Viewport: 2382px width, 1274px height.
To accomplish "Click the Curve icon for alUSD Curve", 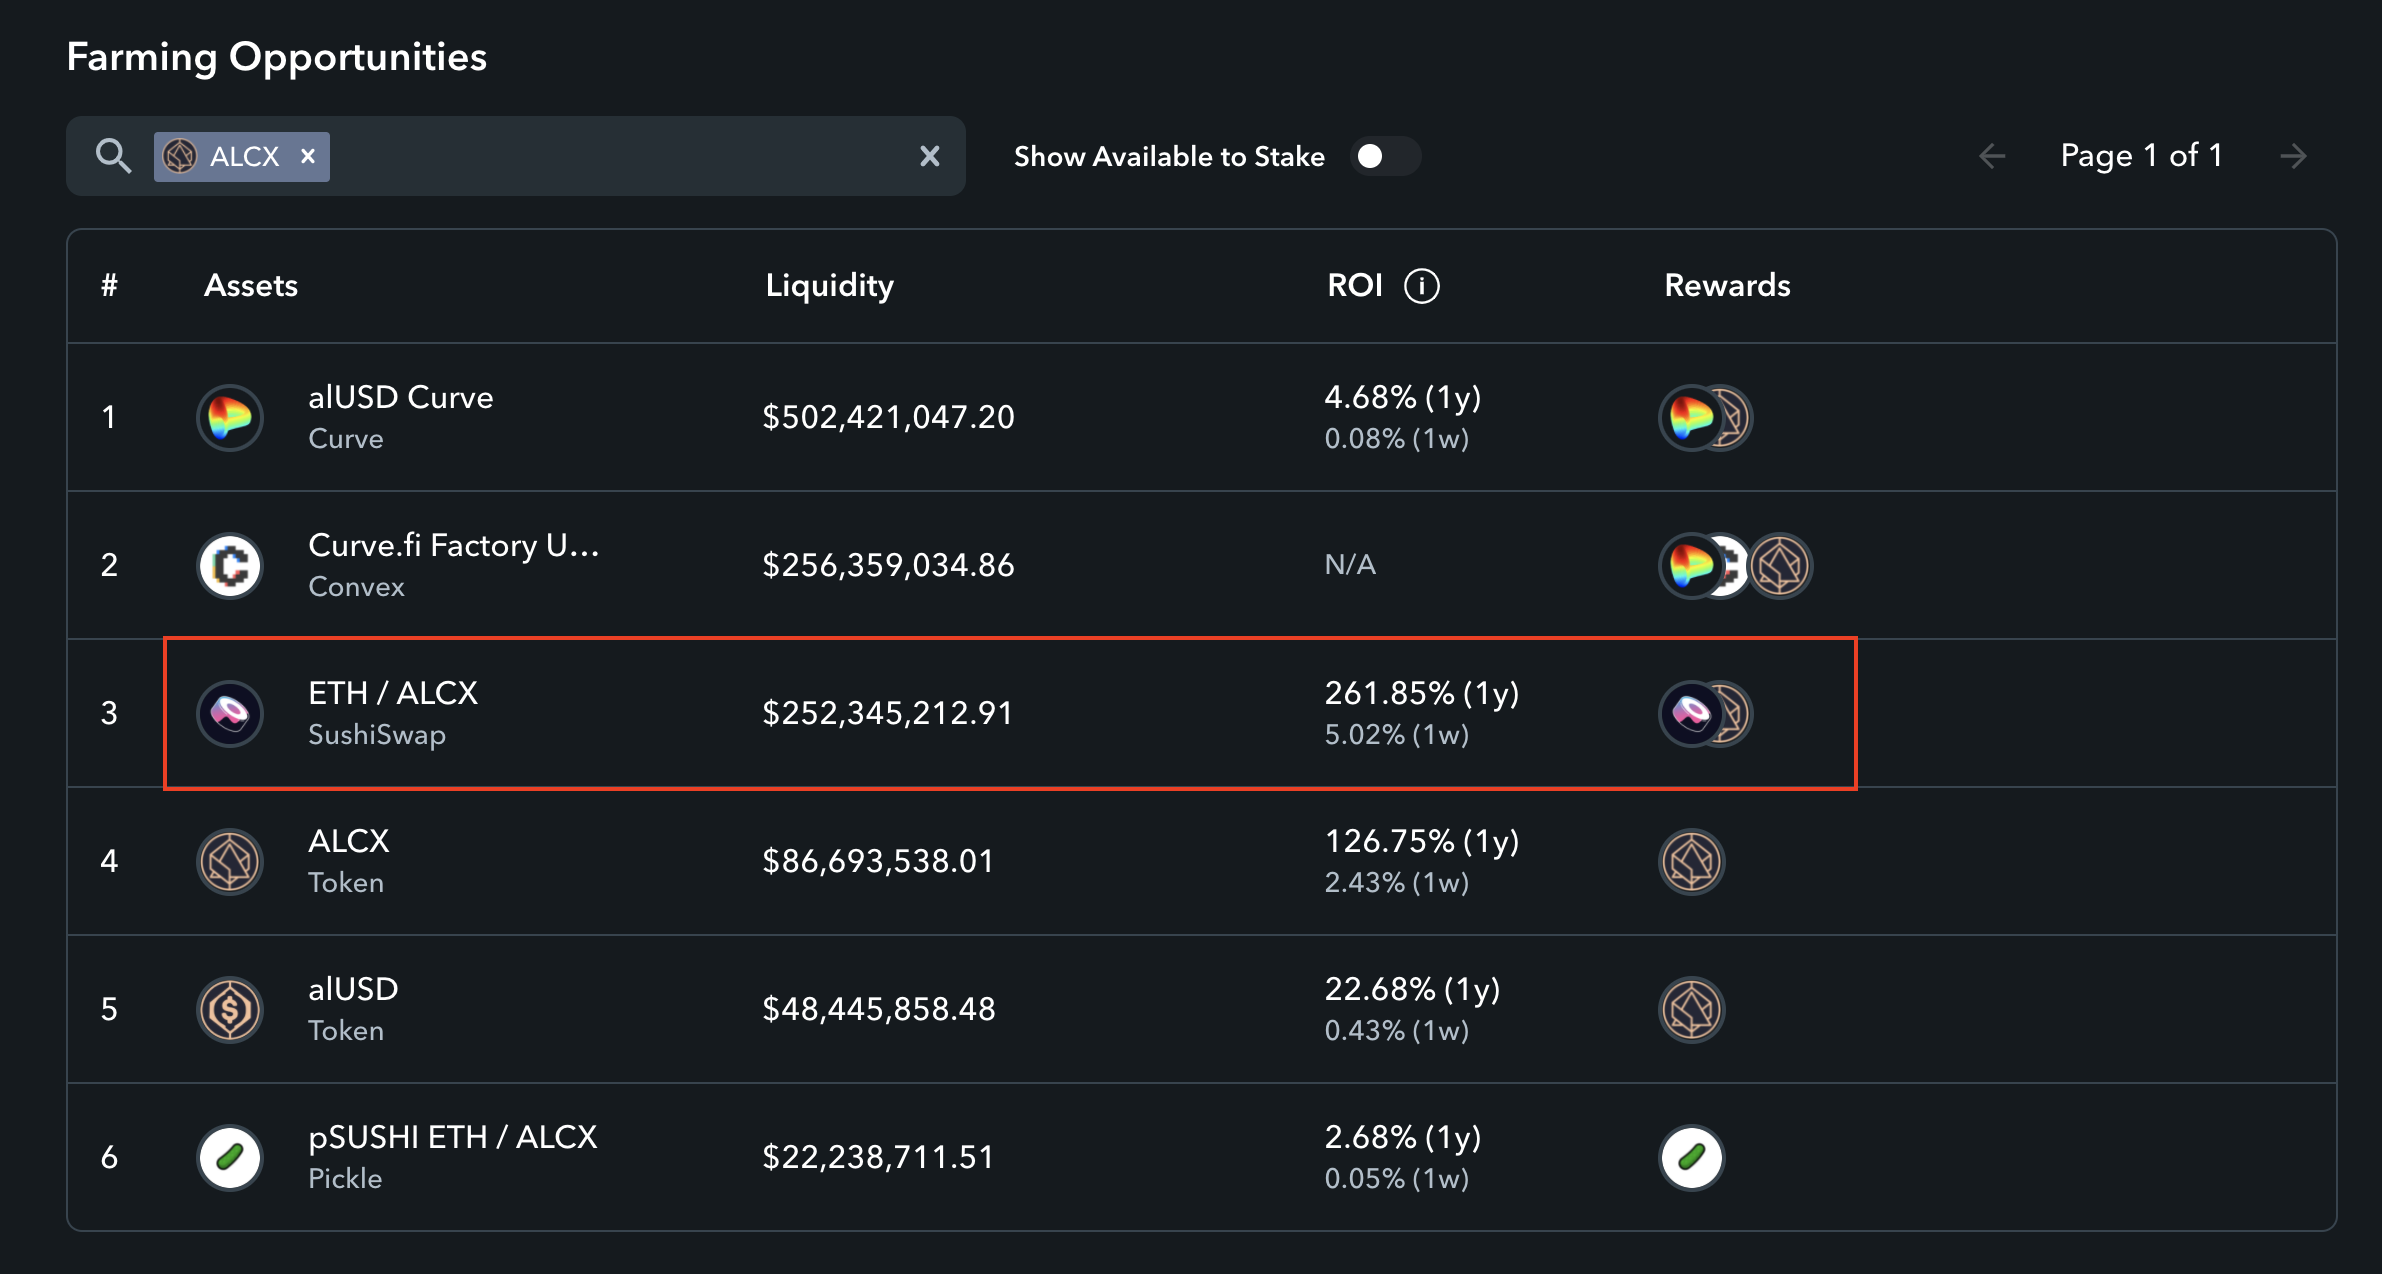I will point(230,417).
